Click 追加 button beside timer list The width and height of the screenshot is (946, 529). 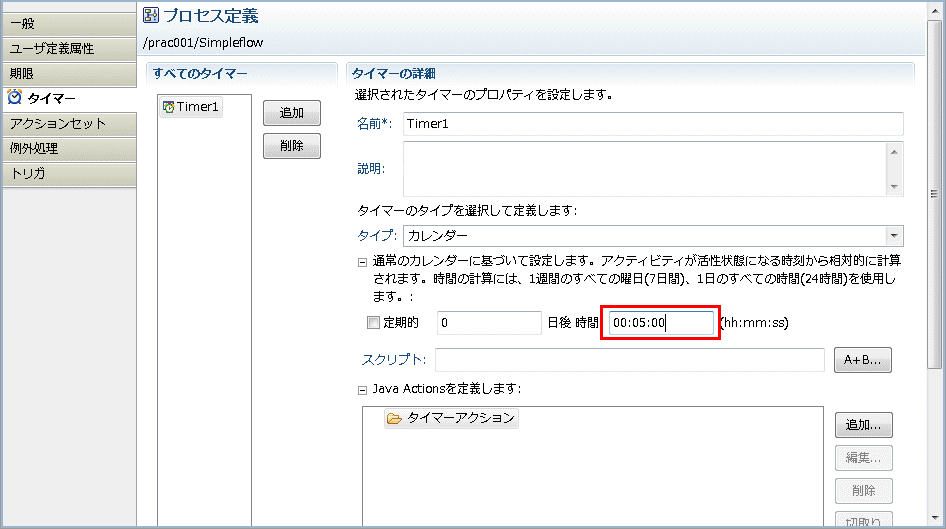click(291, 113)
